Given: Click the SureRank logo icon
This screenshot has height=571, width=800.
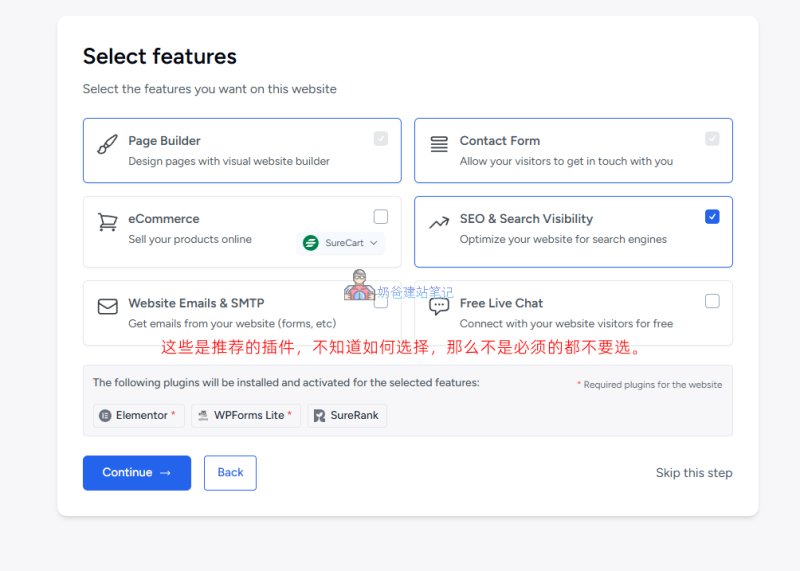Looking at the screenshot, I should (x=319, y=415).
